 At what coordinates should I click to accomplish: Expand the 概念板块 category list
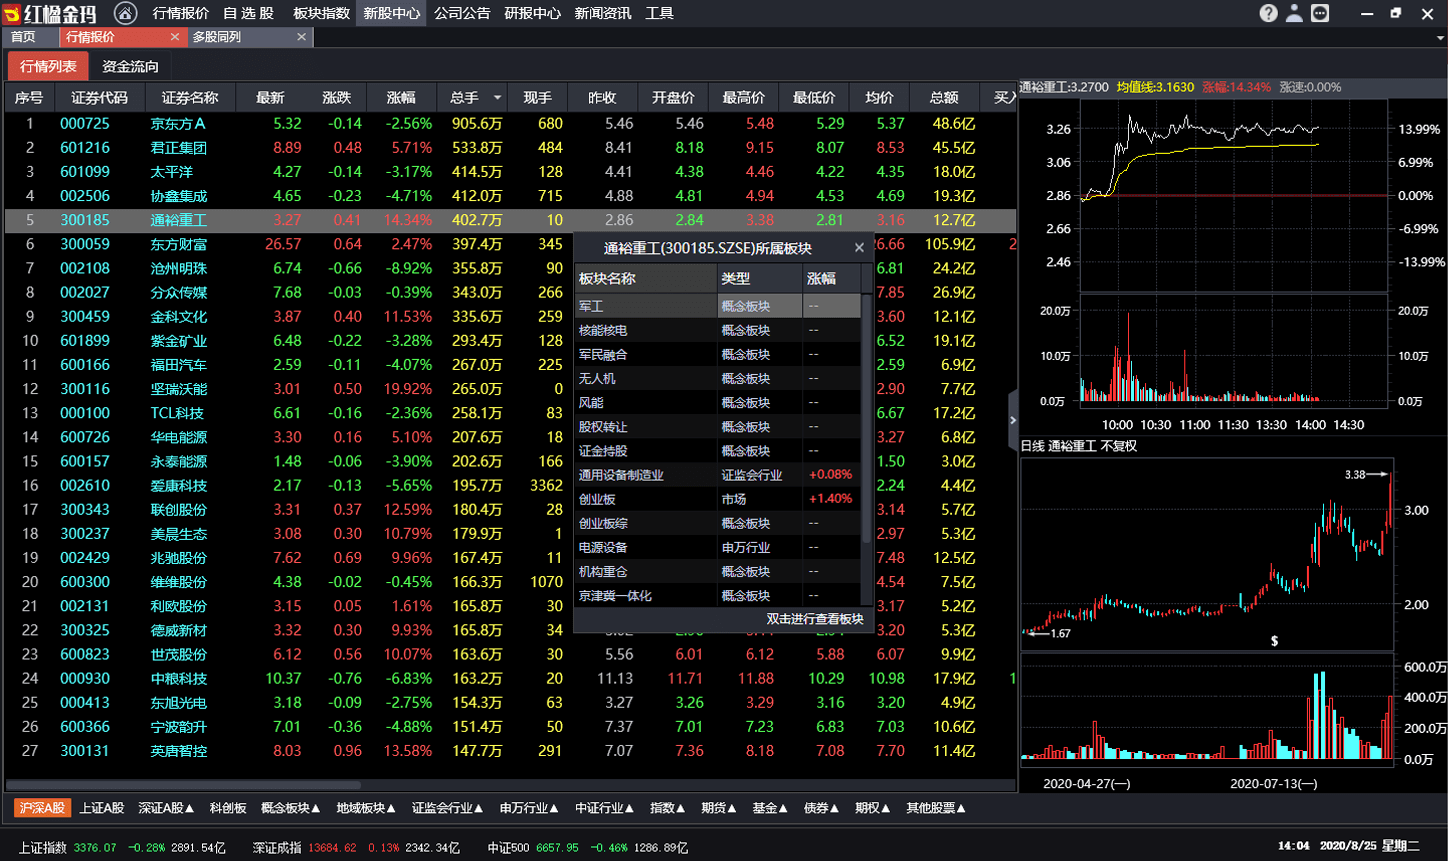[x=291, y=808]
